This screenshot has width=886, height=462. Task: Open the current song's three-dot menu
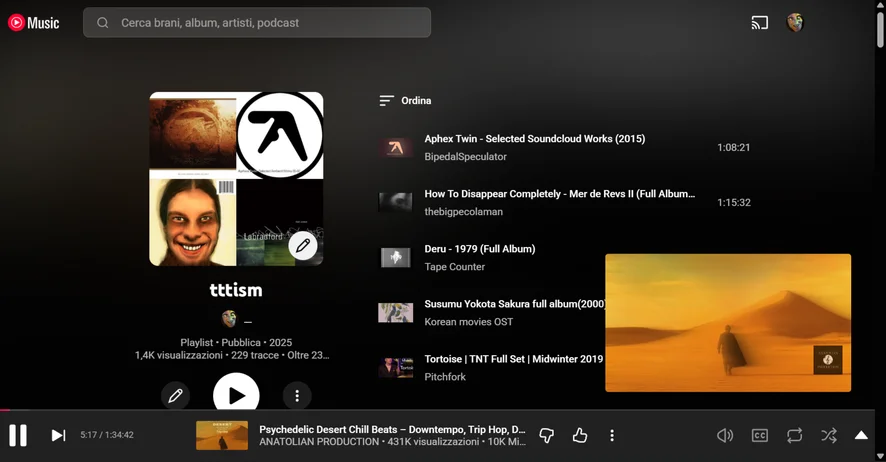tap(612, 436)
